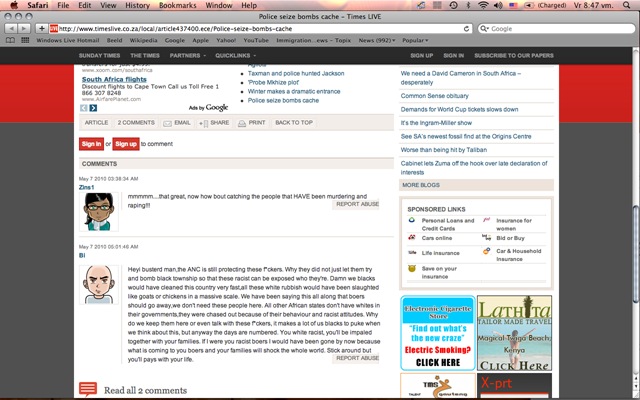Switch to the 2 COMMENTS tab

coord(136,122)
